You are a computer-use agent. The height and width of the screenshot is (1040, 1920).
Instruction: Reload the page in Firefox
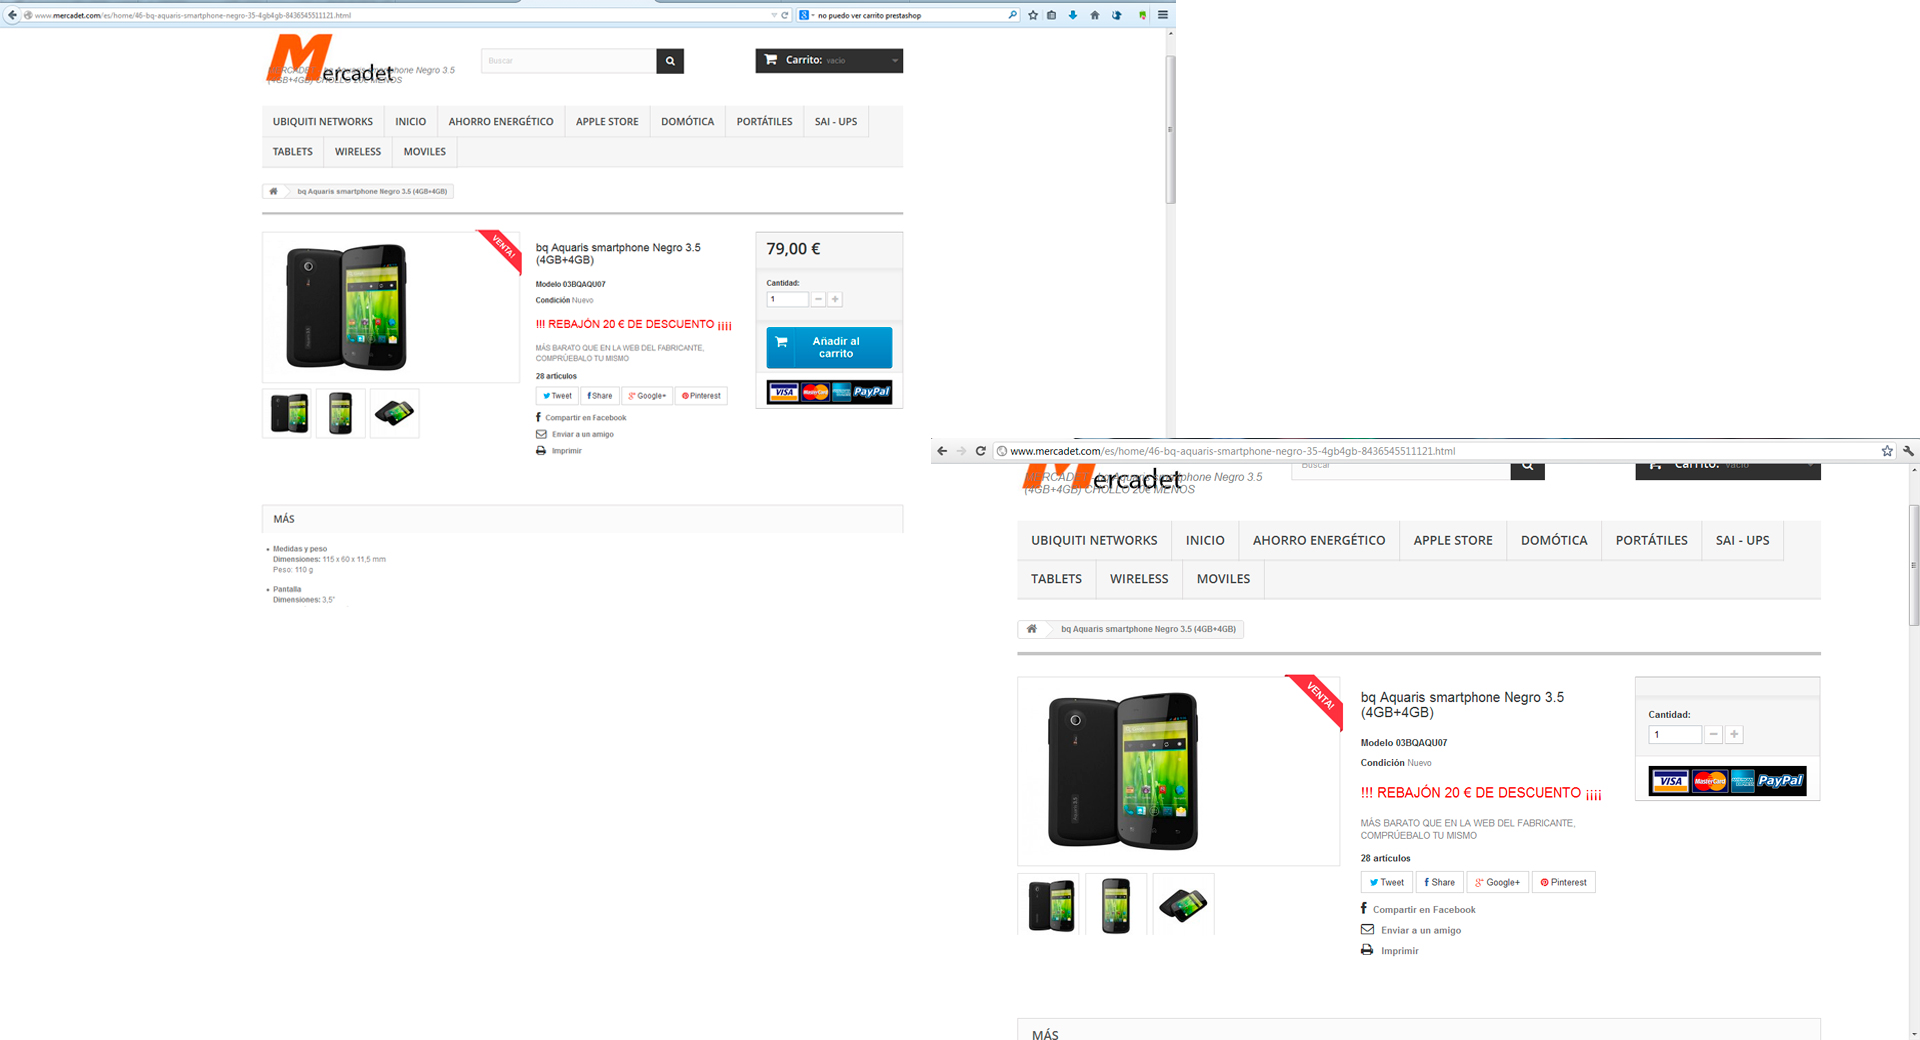[x=785, y=15]
